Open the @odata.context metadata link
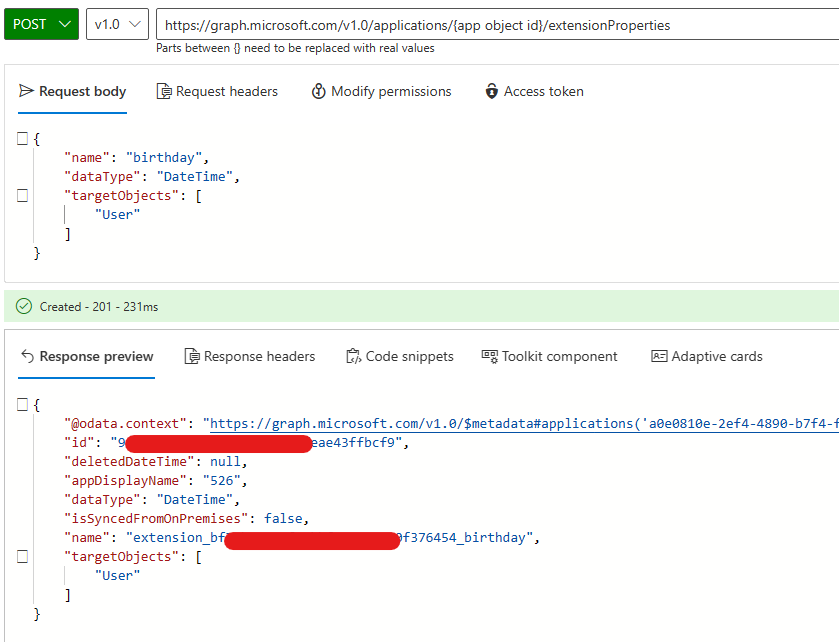The width and height of the screenshot is (839, 642). (x=500, y=423)
